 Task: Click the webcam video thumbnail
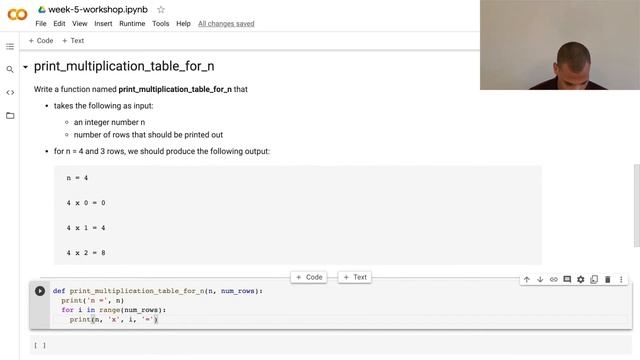click(560, 45)
